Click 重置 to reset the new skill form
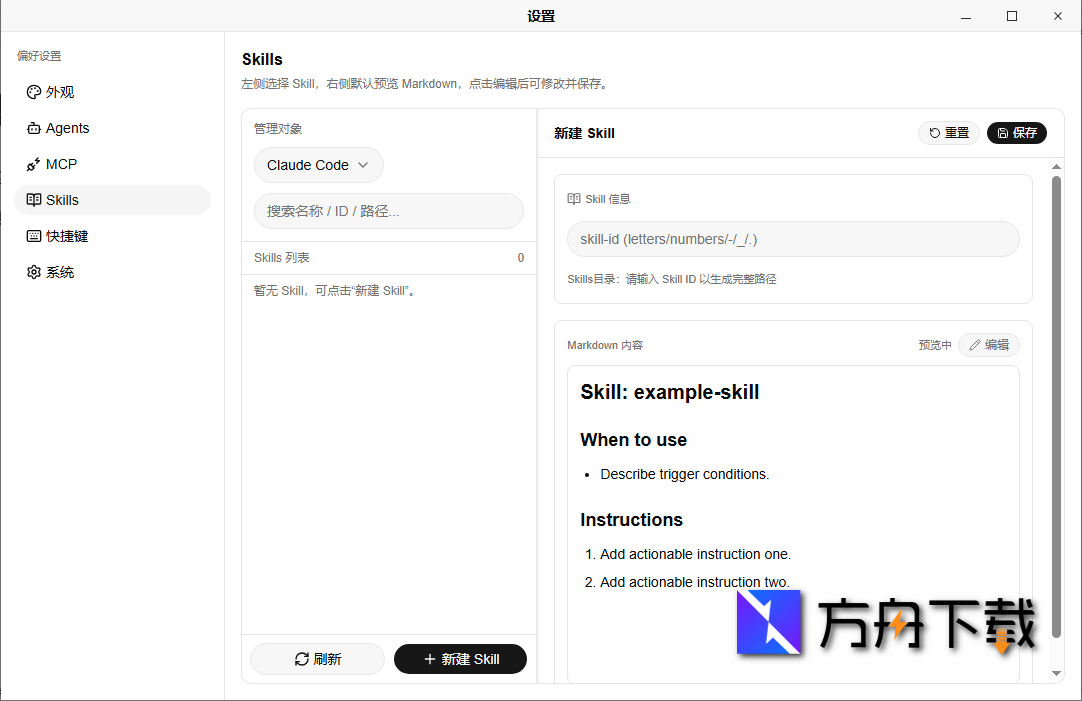1082x701 pixels. 948,132
